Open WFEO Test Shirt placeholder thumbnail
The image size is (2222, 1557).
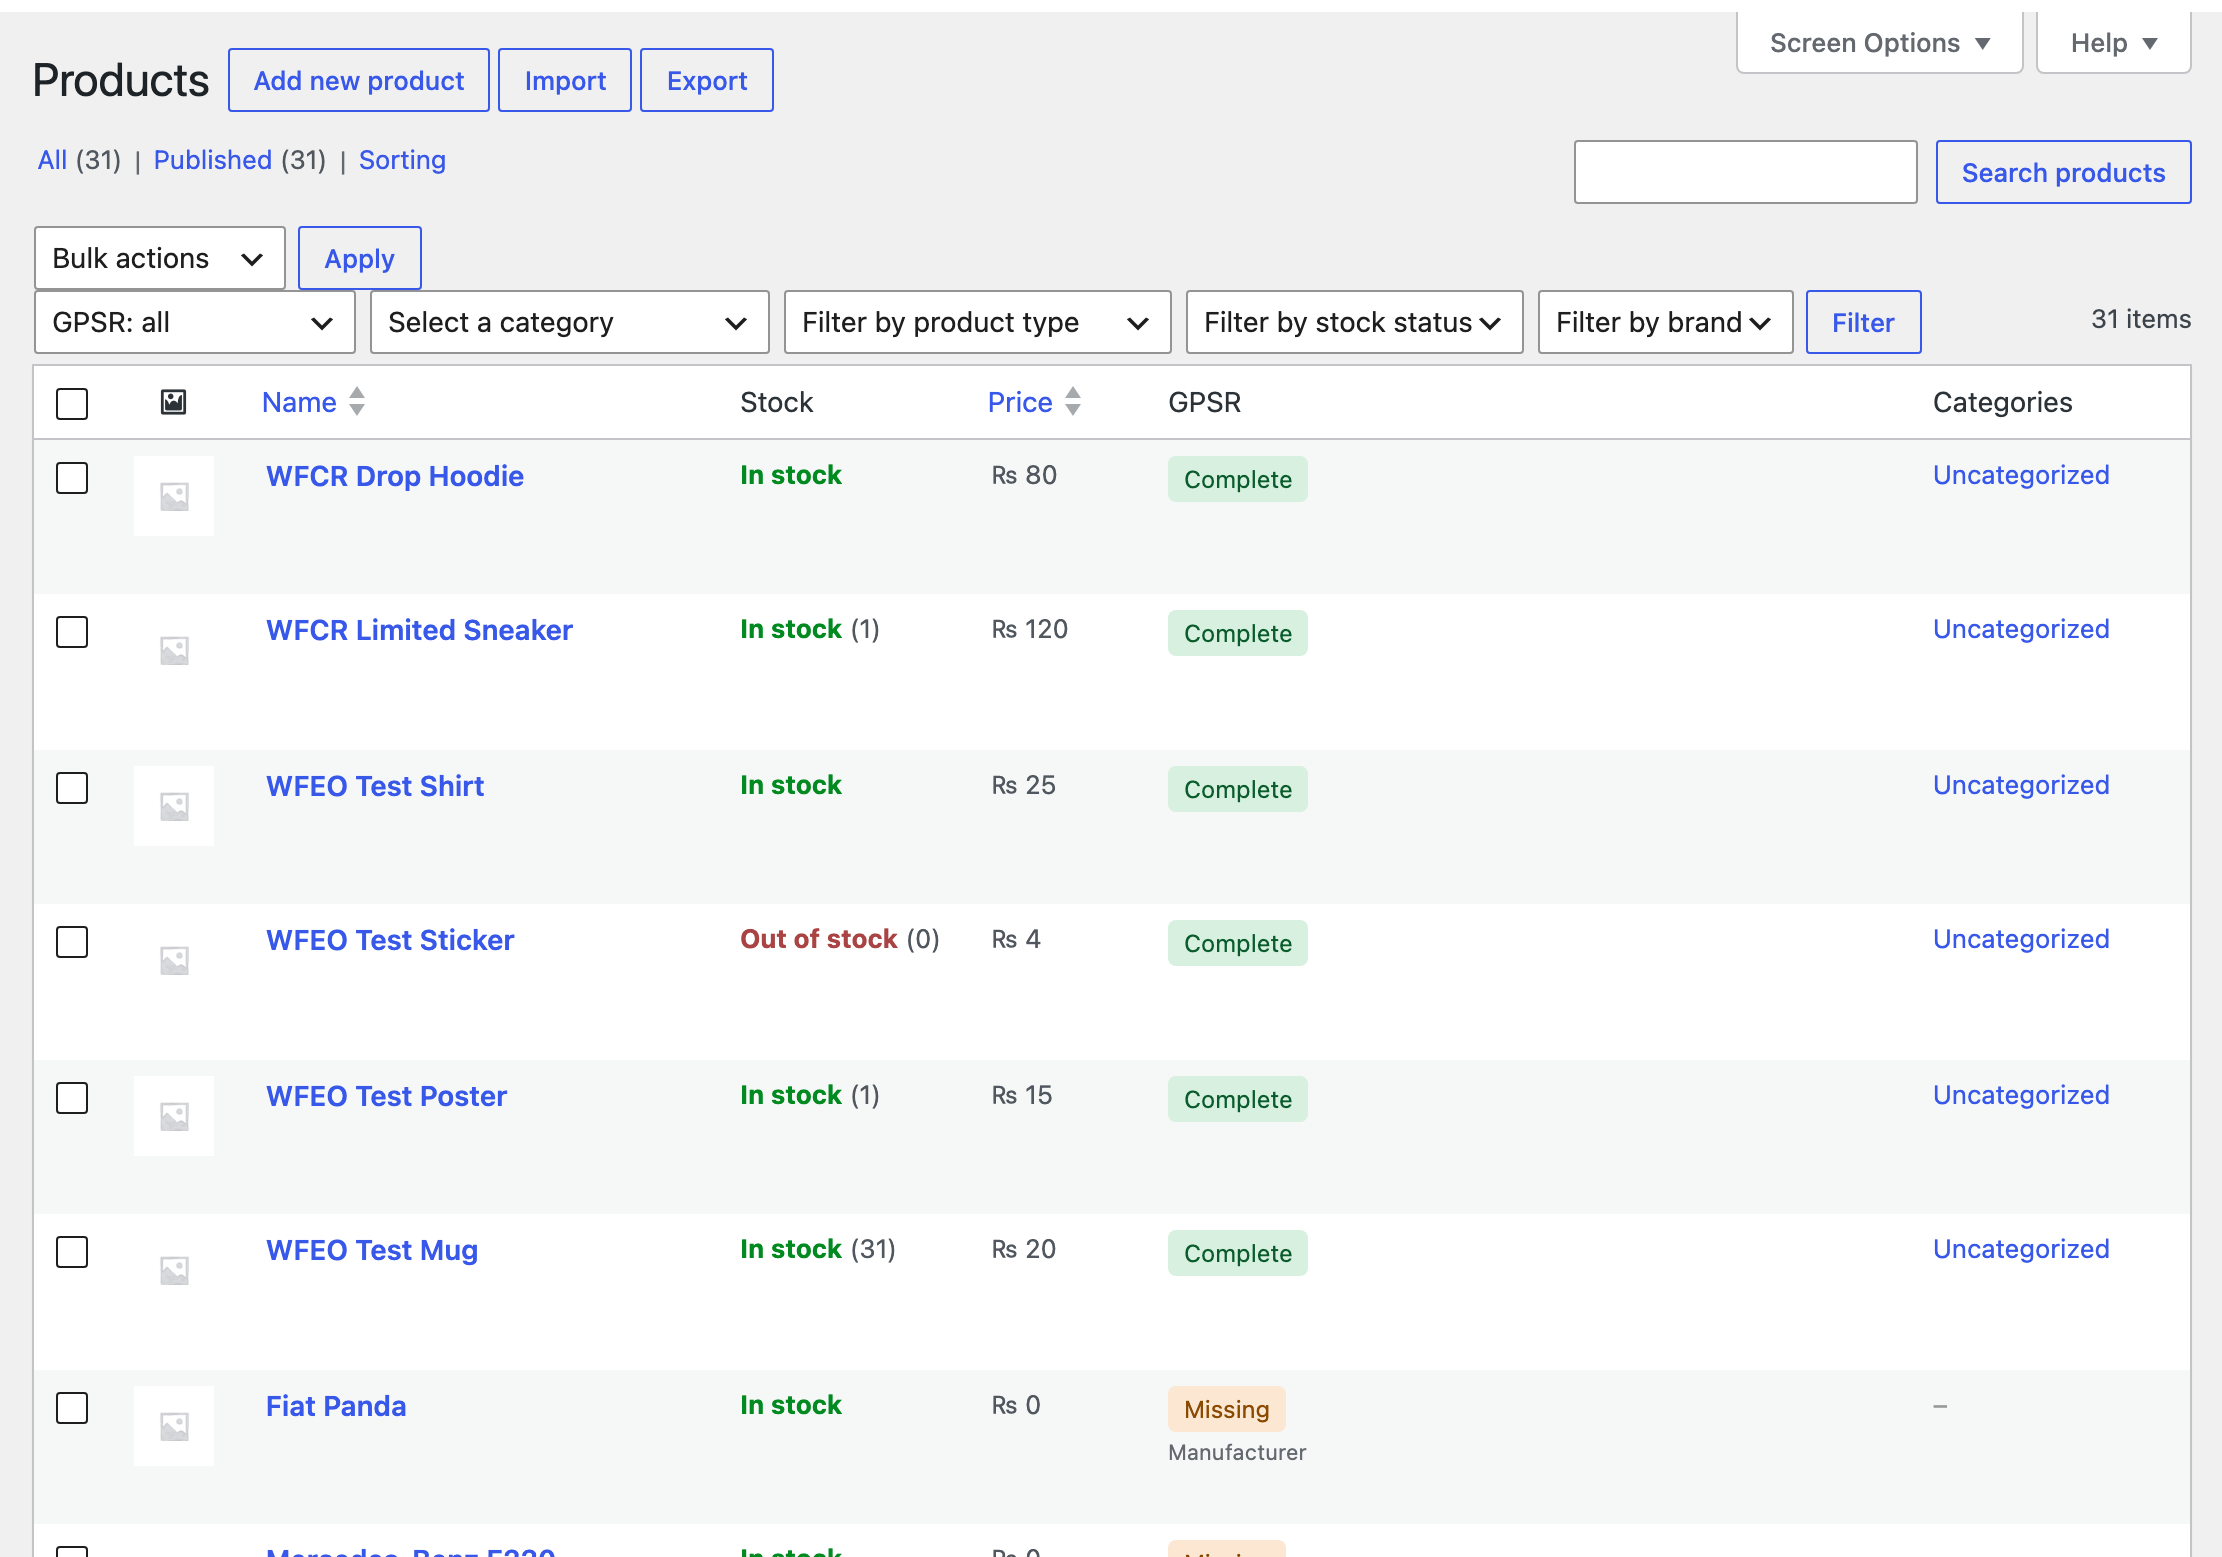(x=174, y=806)
